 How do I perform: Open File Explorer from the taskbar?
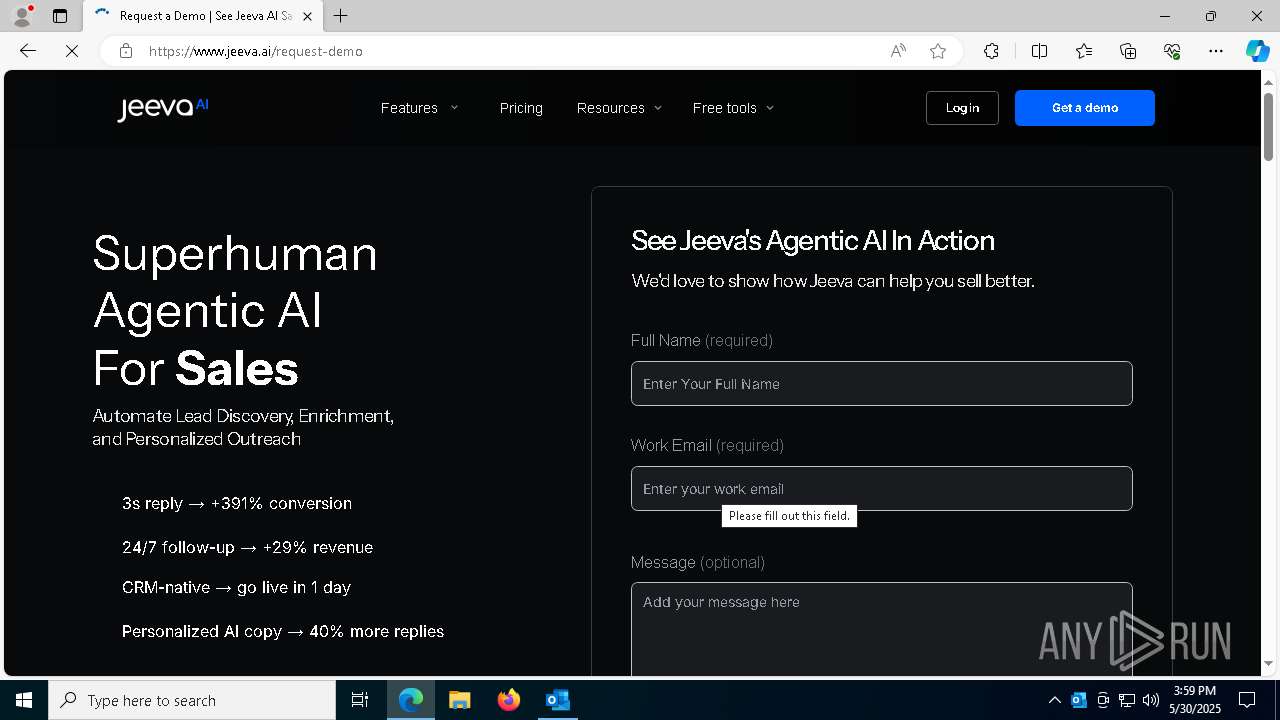coord(459,700)
